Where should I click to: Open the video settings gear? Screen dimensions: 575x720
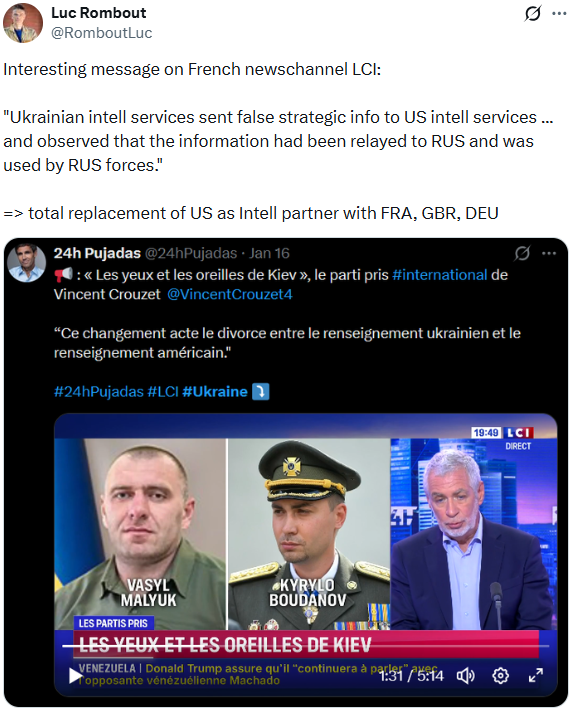pyautogui.click(x=501, y=675)
